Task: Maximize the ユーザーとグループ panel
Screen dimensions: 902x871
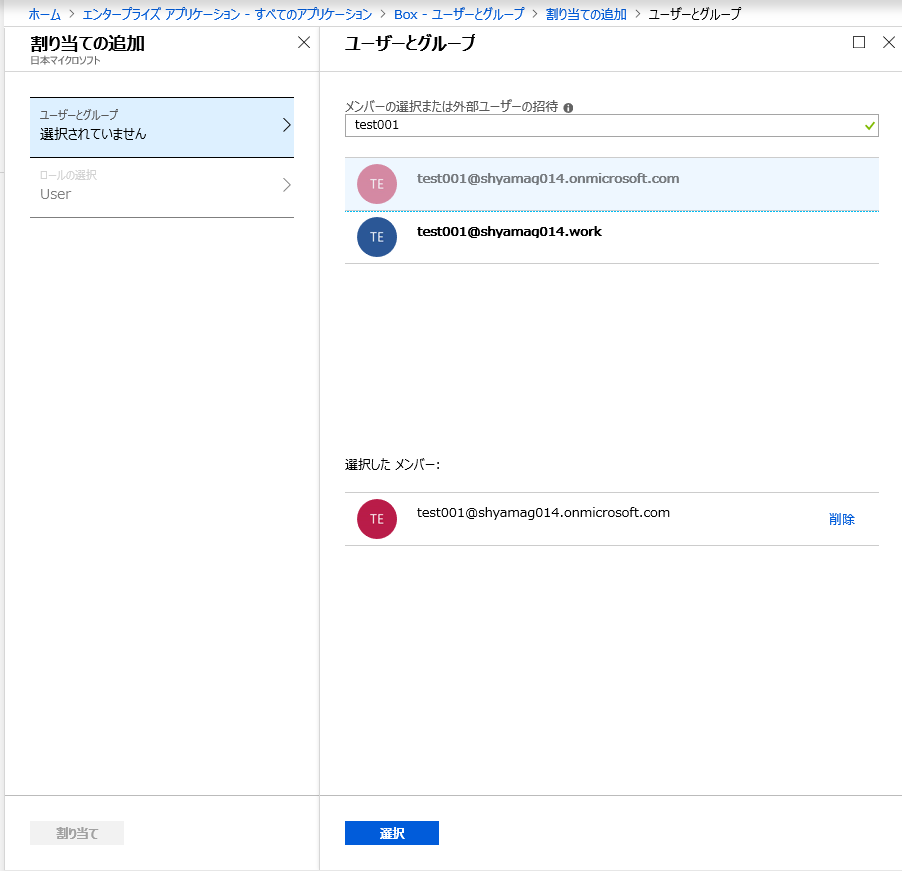Action: (859, 42)
